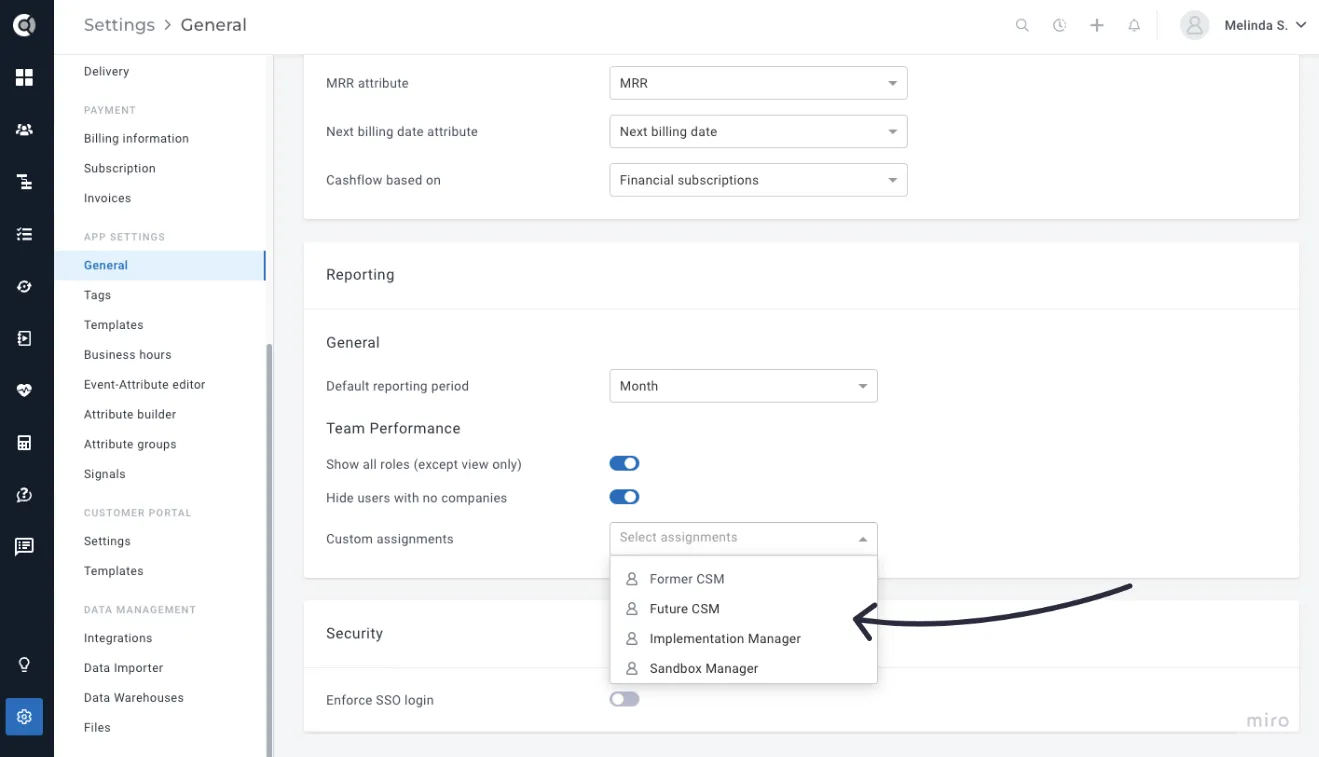Open Event-Attribute editor settings
Image resolution: width=1319 pixels, height=757 pixels.
click(x=144, y=385)
